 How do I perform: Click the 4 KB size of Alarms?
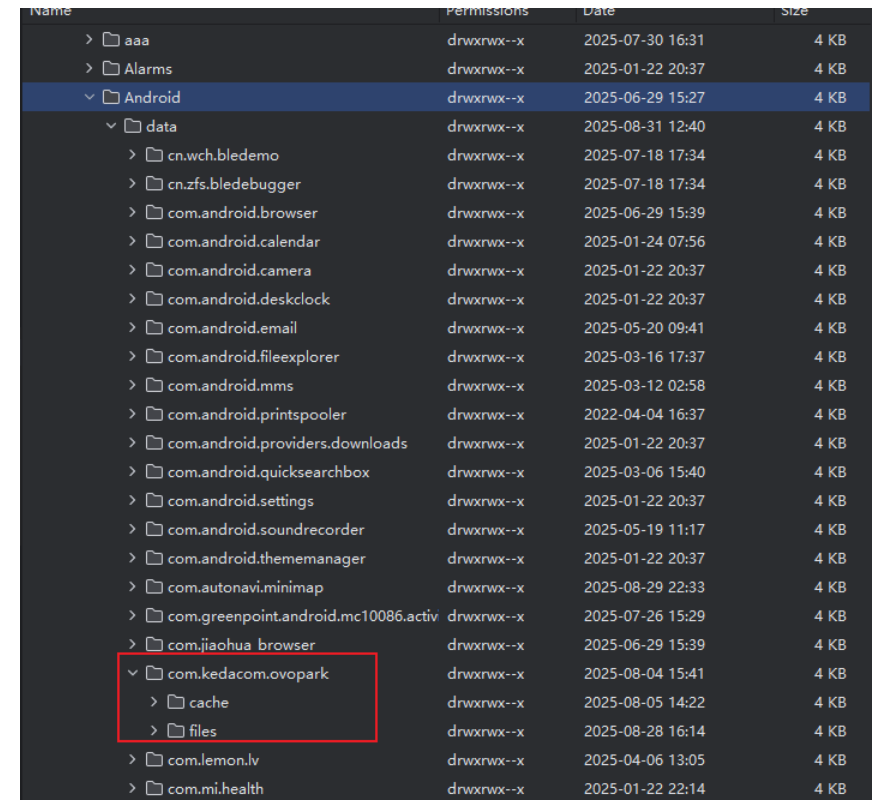click(x=830, y=69)
